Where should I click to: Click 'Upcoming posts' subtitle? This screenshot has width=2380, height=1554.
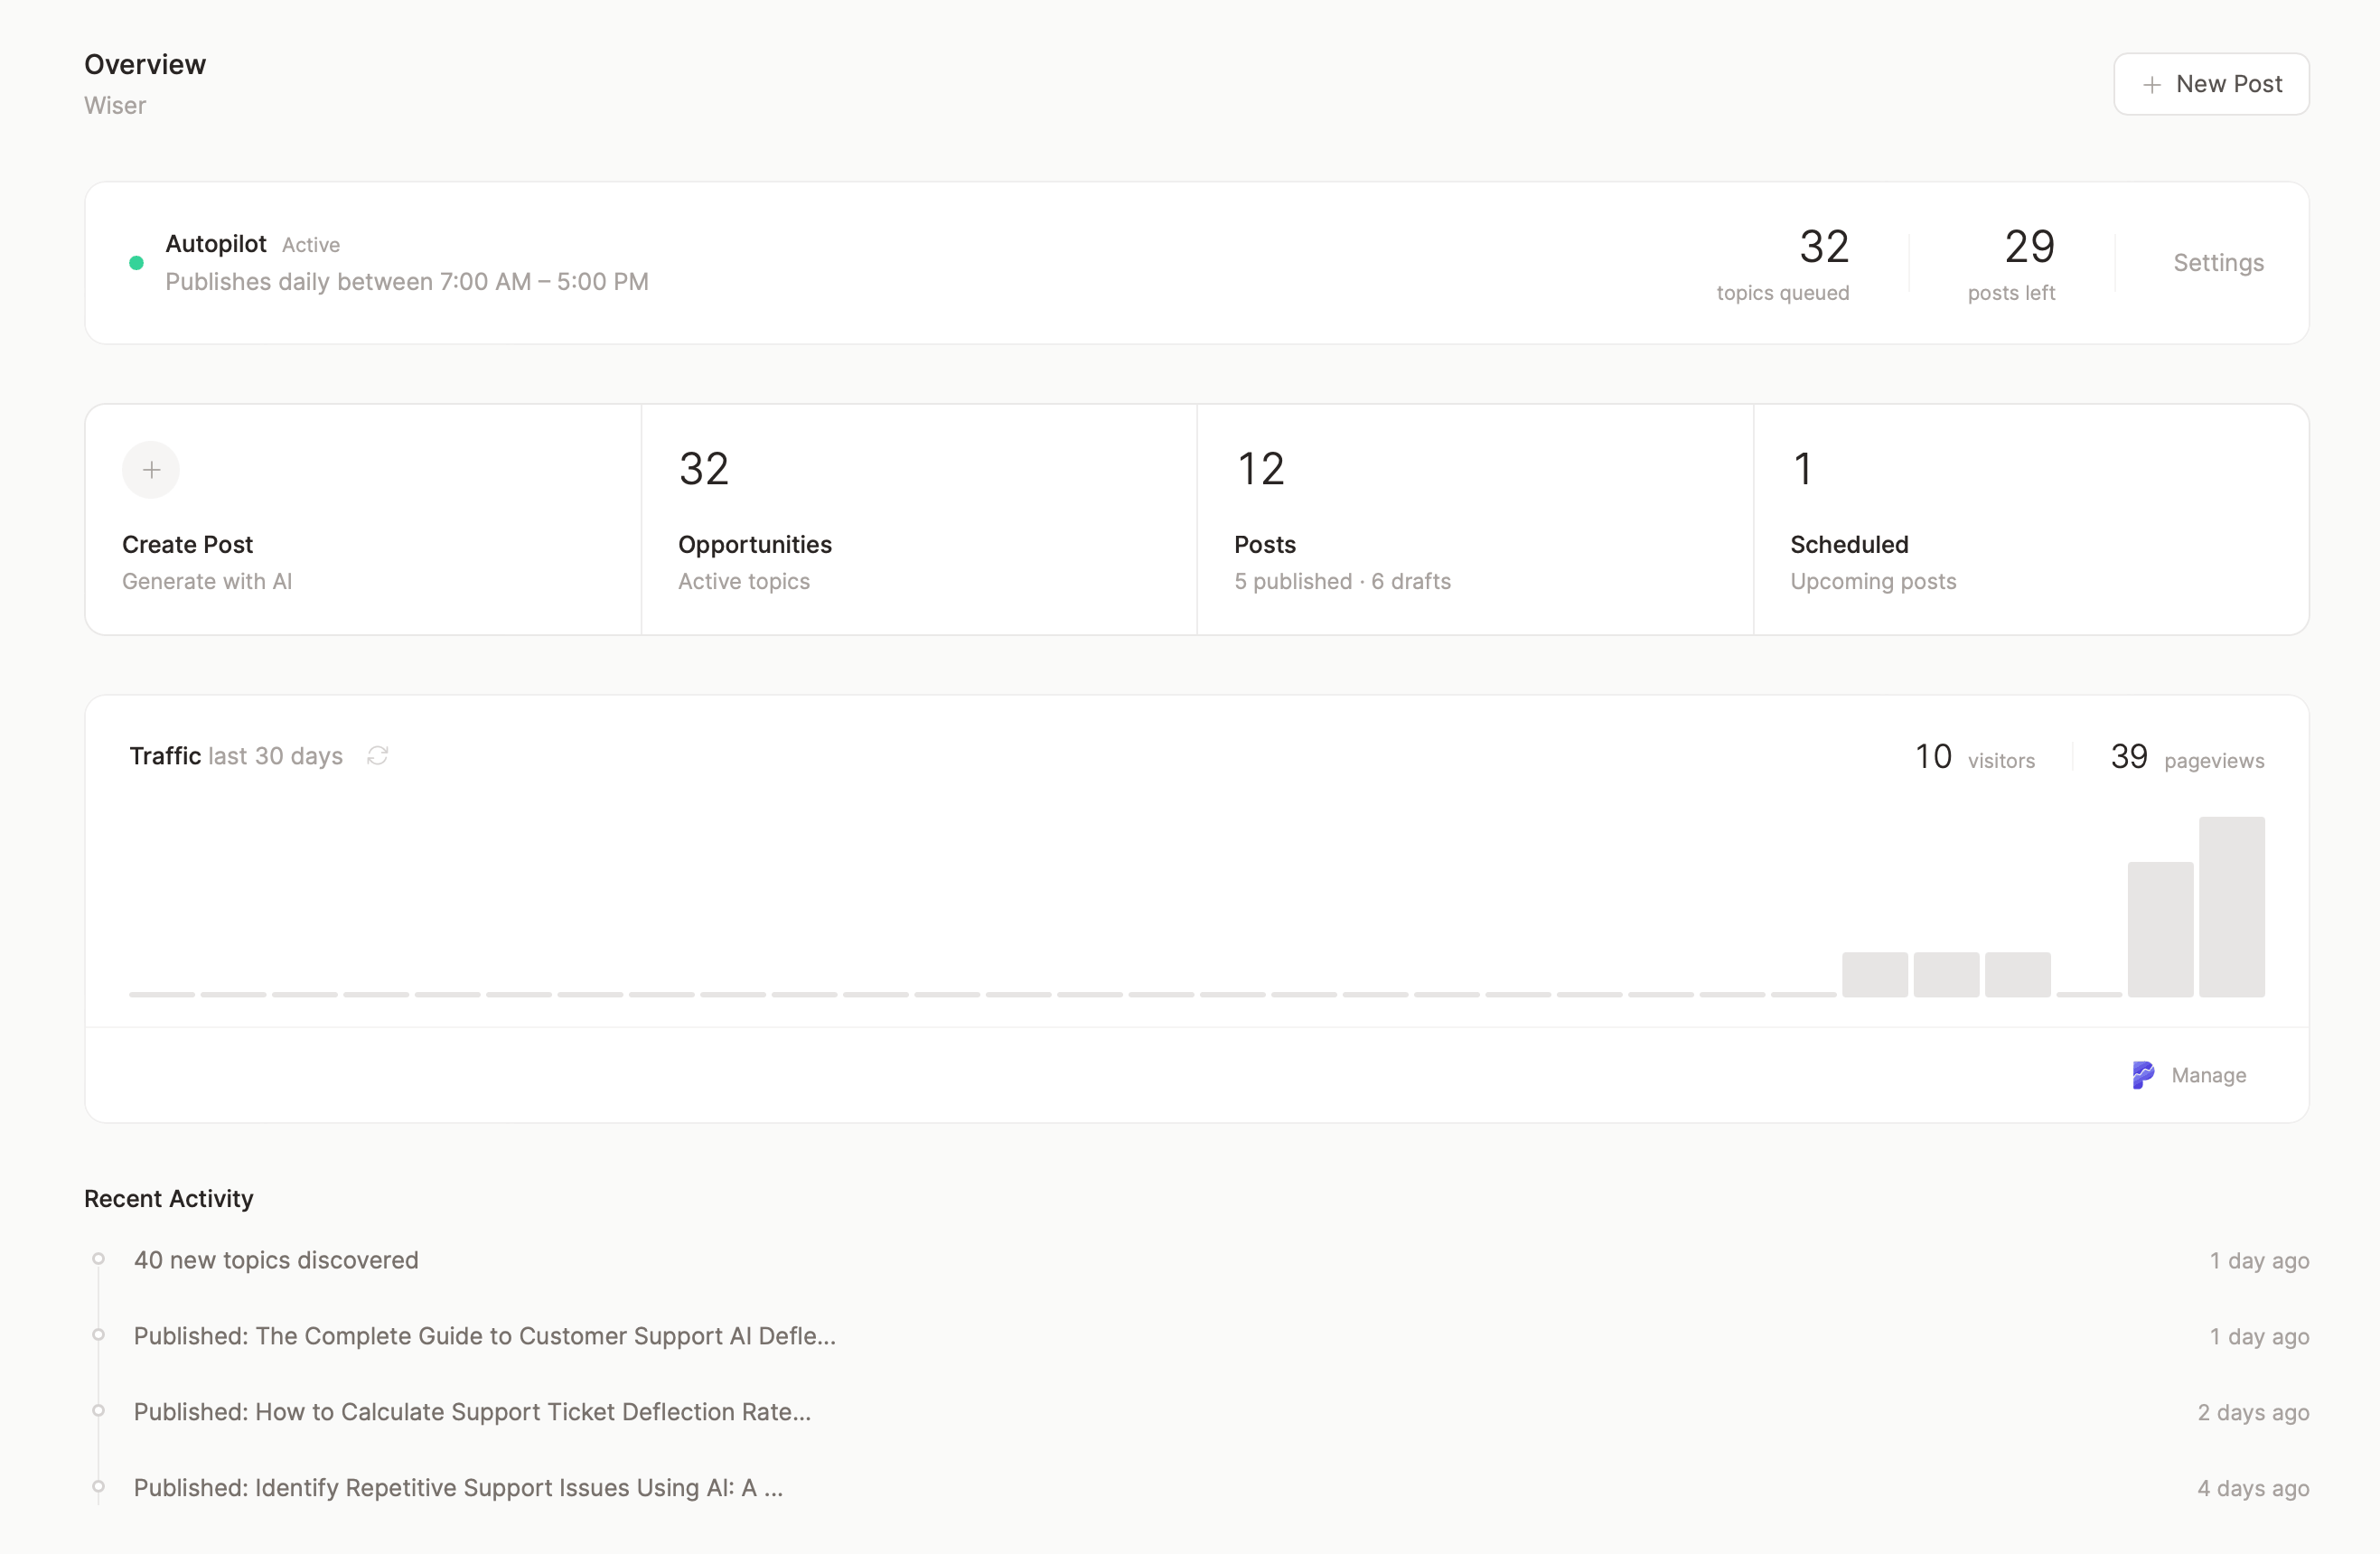(x=1873, y=582)
